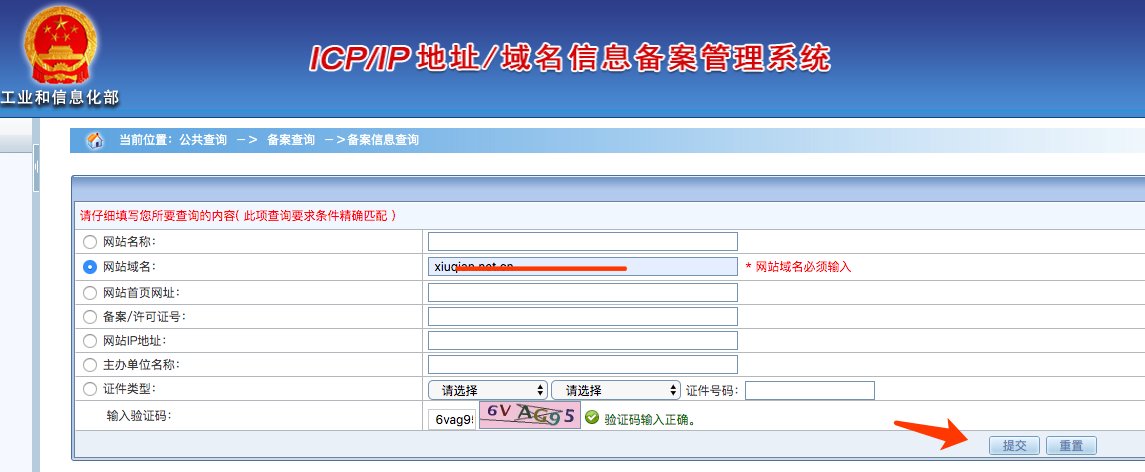1145x472 pixels.
Task: Click the national emblem logo
Action: click(59, 46)
